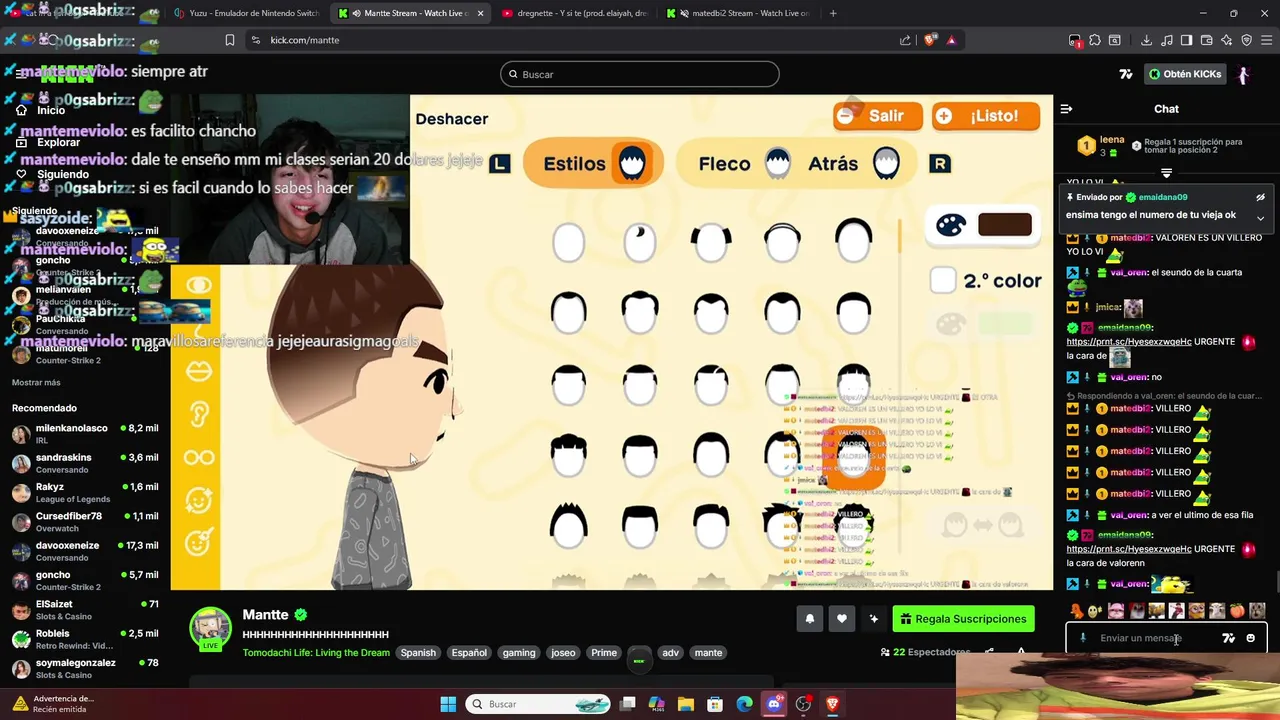
Task: Click the Obtén KICKs button
Action: coord(1185,74)
